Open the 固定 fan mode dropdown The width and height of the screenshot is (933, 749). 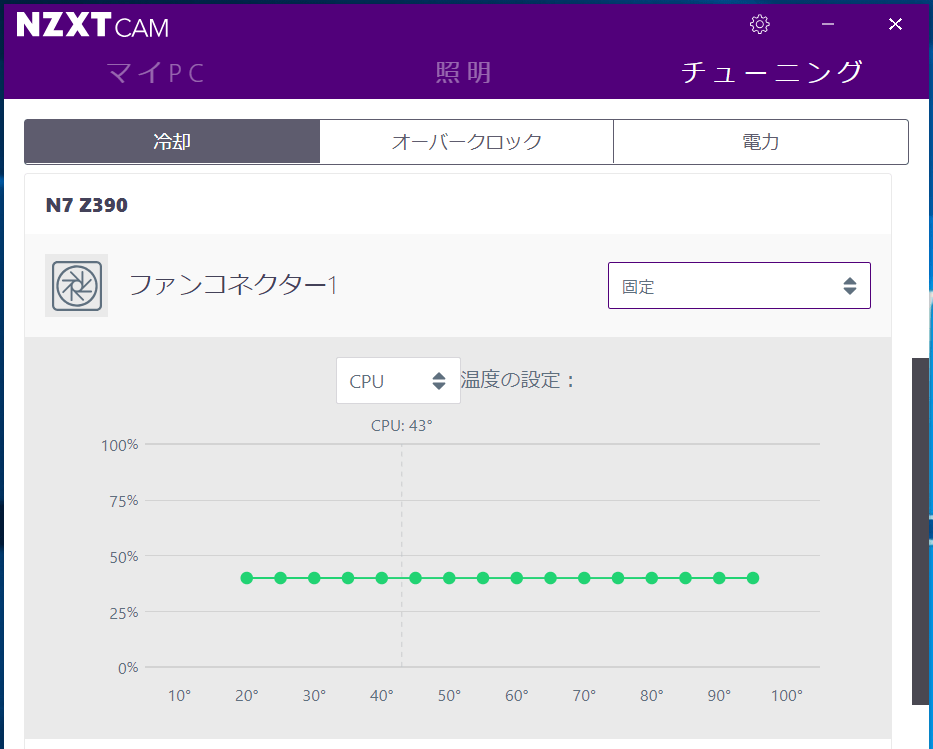739,286
